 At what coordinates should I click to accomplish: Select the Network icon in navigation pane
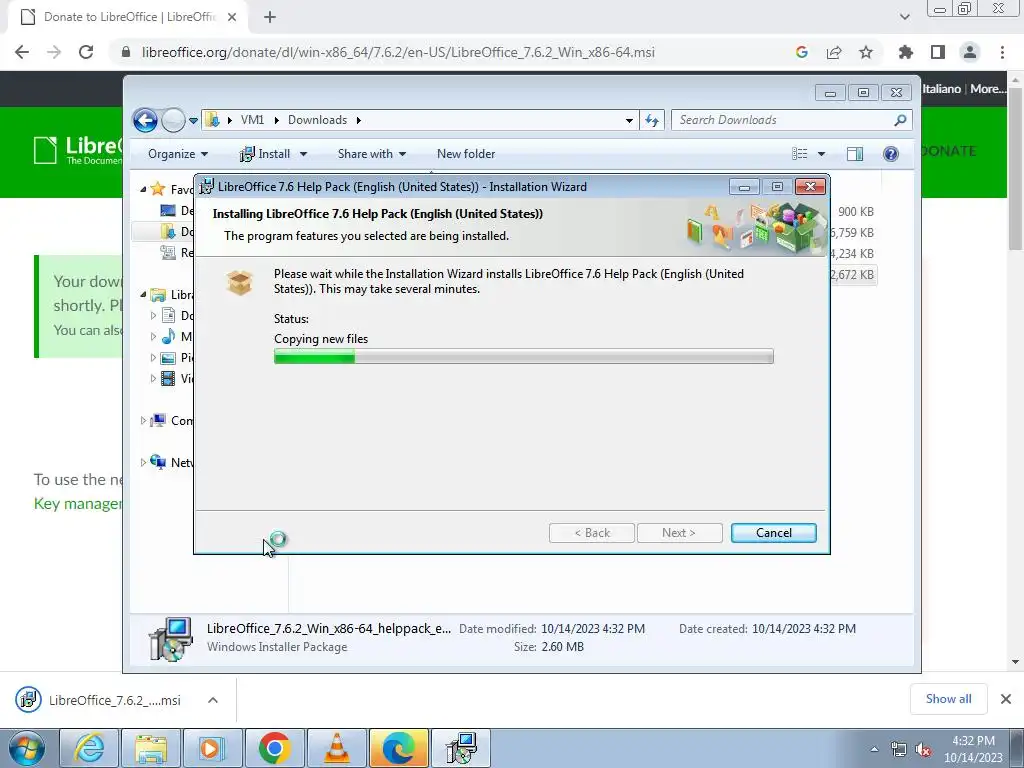coord(158,462)
